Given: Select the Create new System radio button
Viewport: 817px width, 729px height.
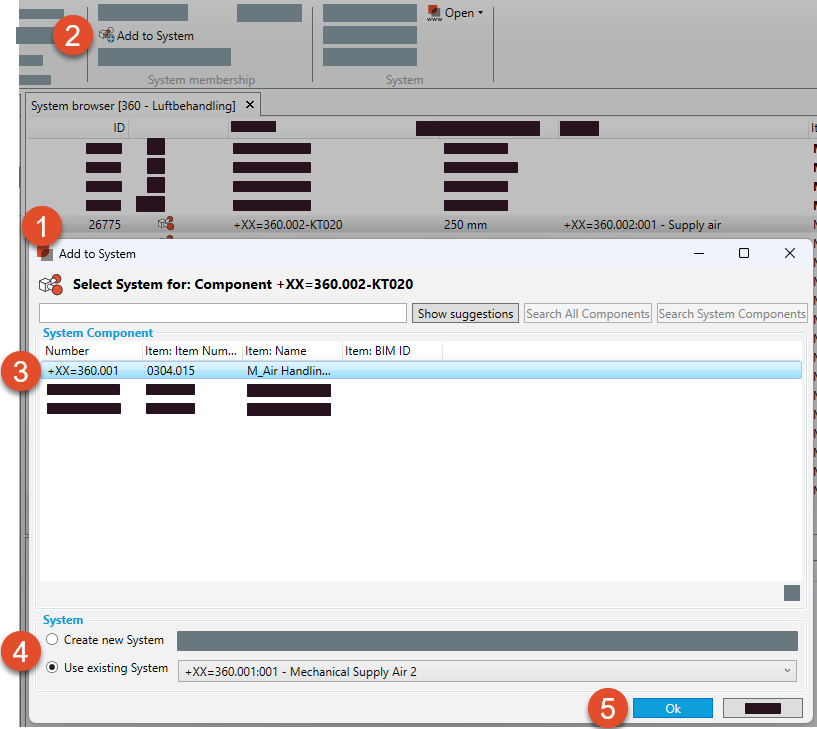Looking at the screenshot, I should 52,640.
